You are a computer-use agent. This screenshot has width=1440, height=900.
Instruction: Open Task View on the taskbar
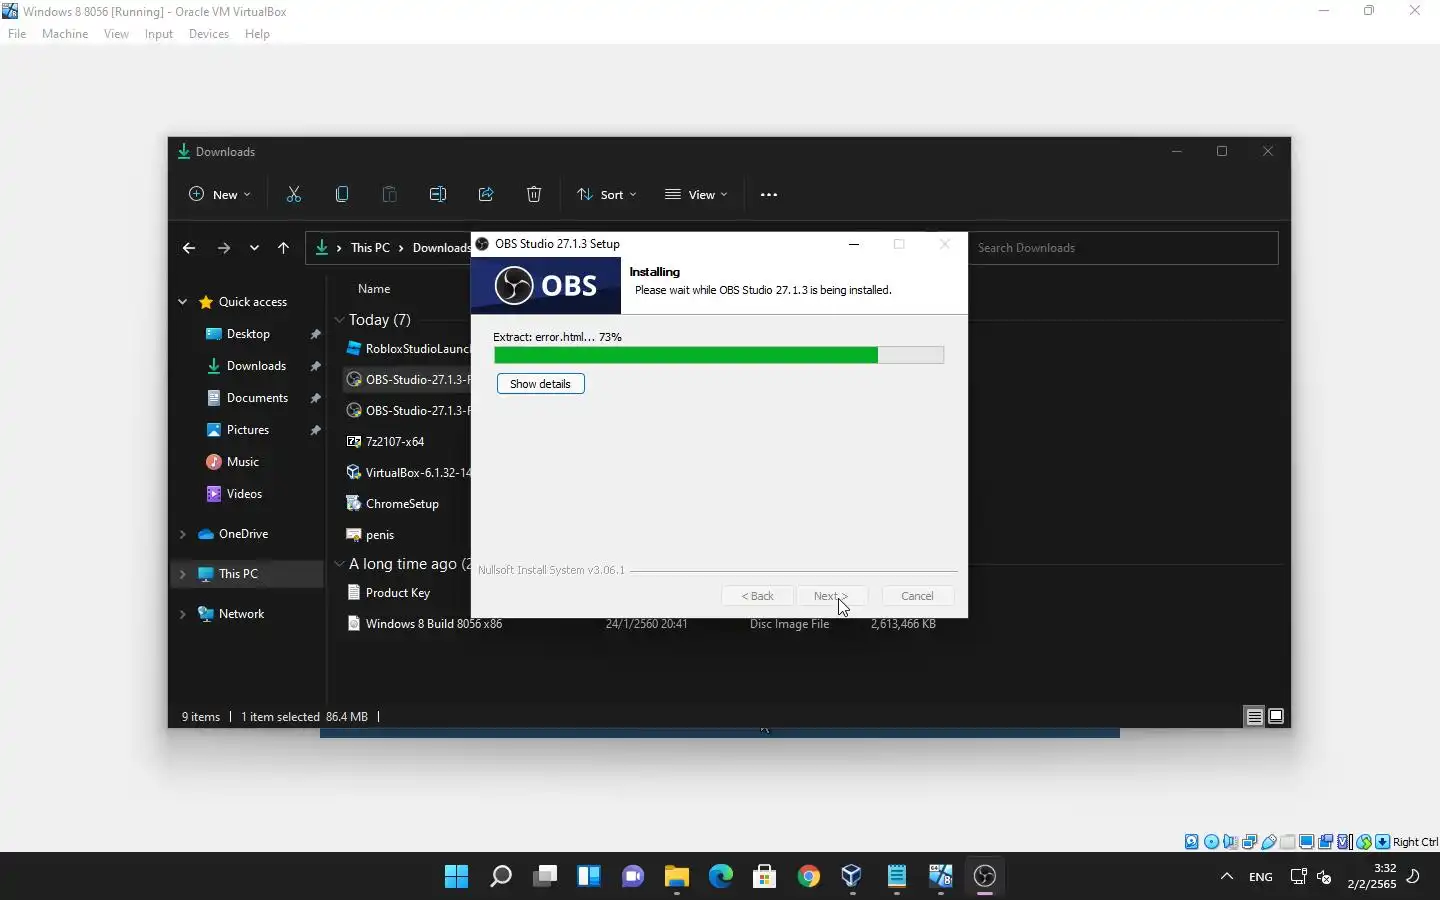545,877
